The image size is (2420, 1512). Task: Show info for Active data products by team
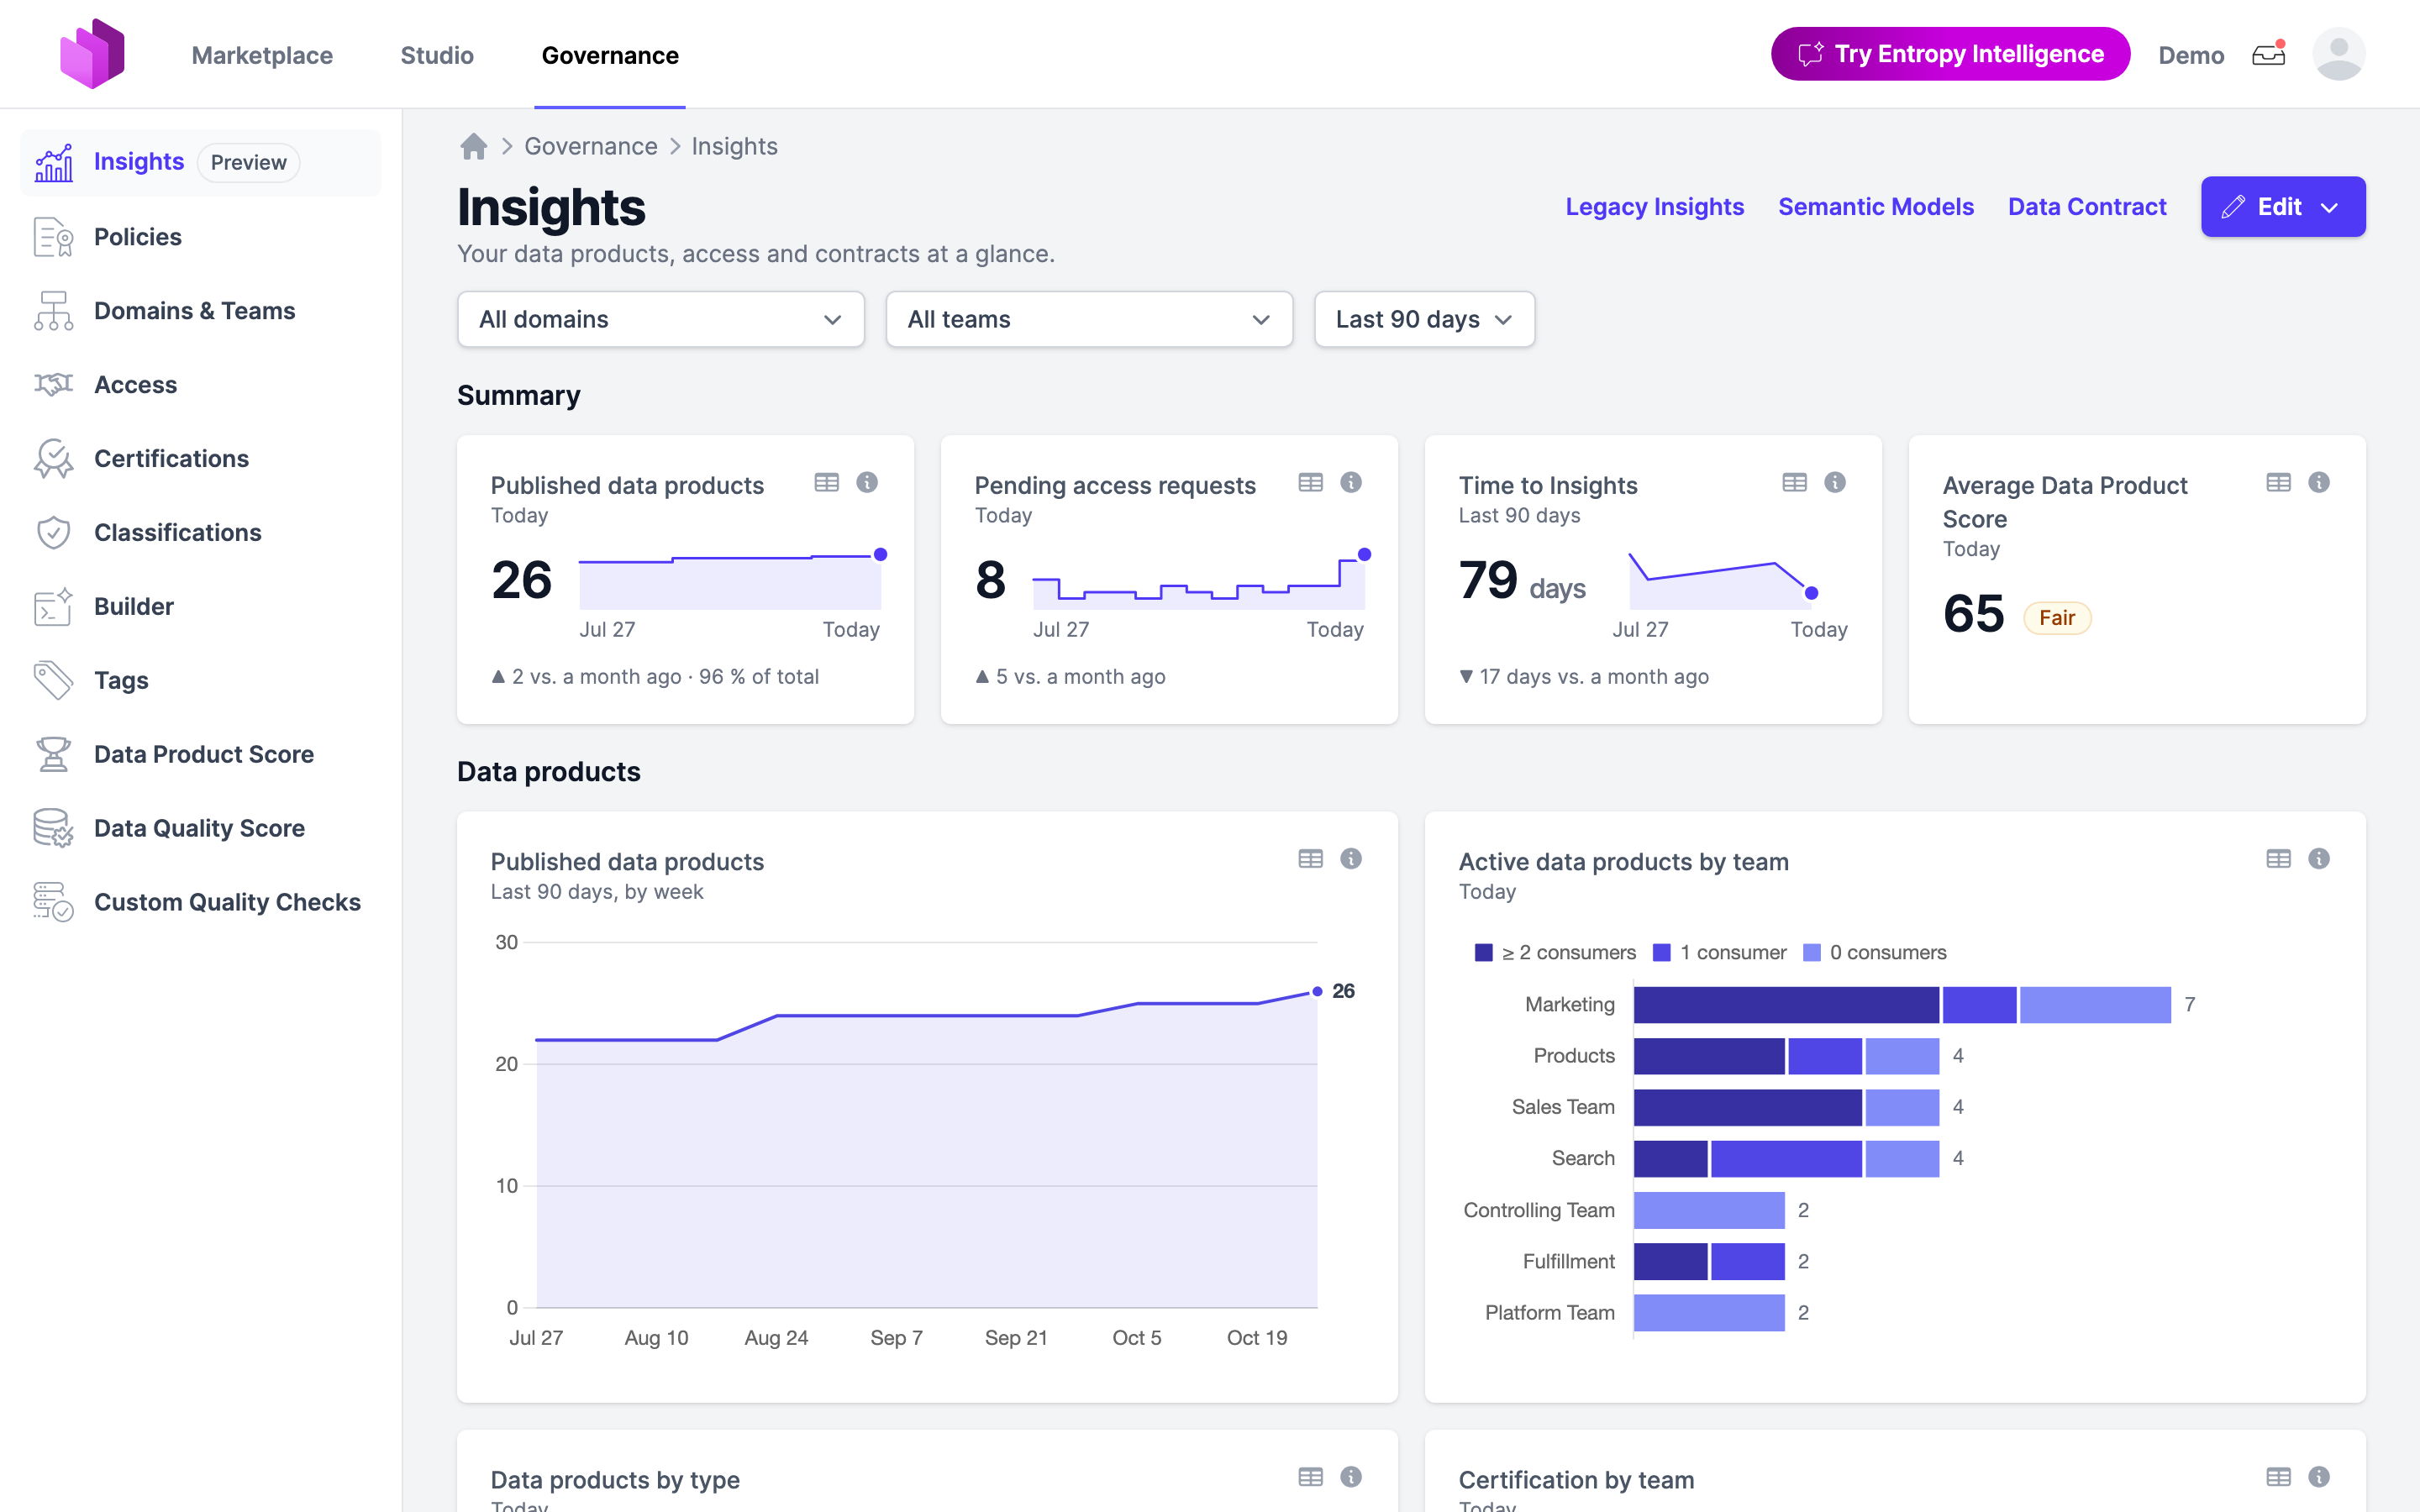coord(2319,858)
